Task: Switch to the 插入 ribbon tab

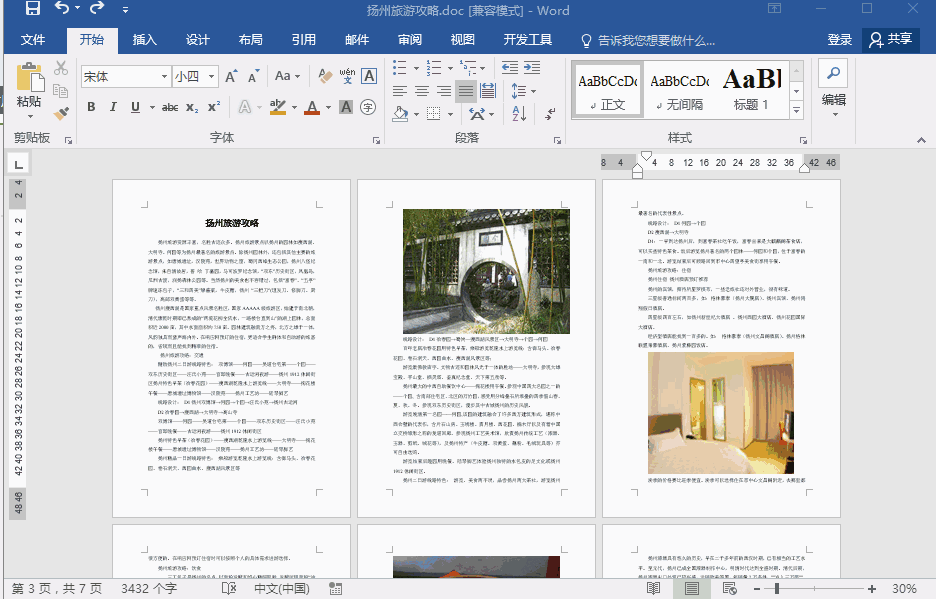Action: (145, 40)
